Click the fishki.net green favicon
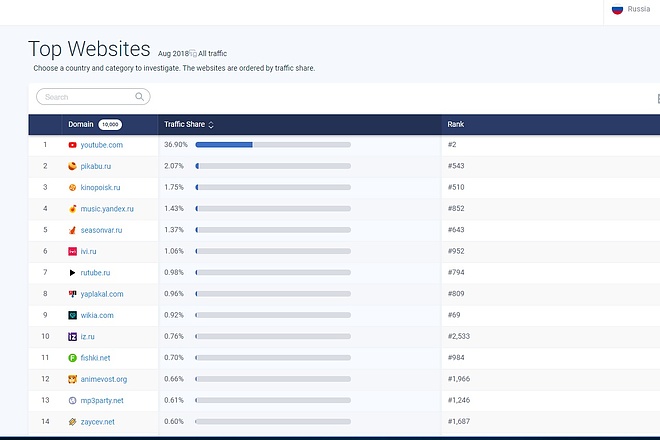Viewport: 660px width, 440px height. click(72, 358)
